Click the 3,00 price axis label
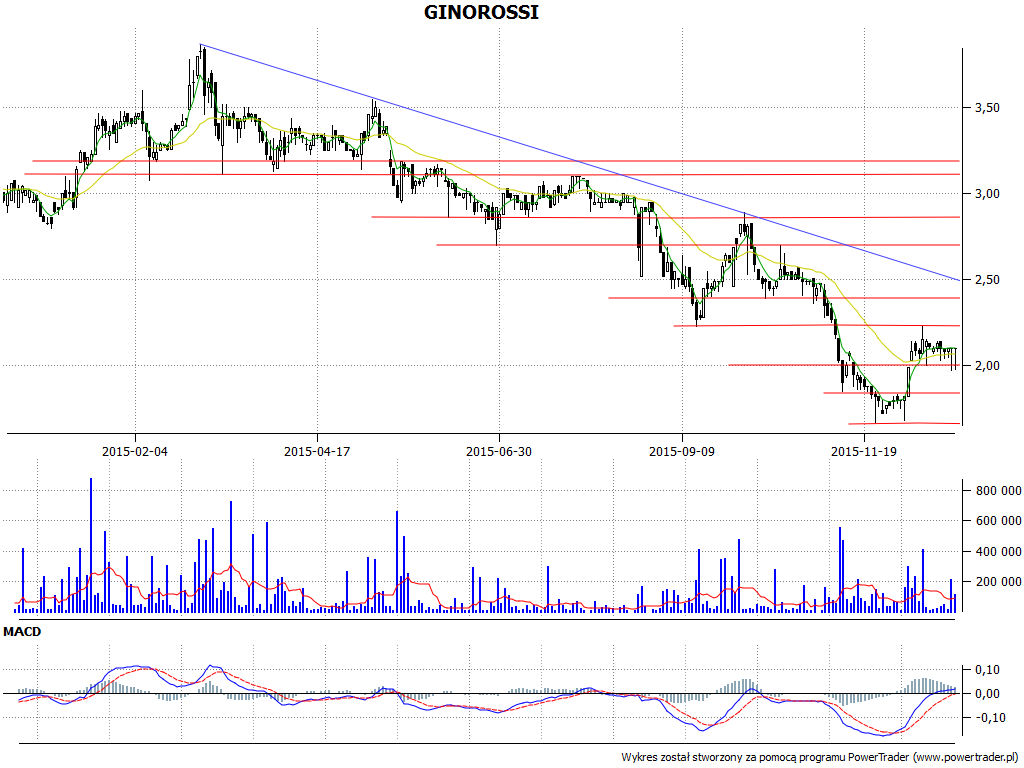The width and height of the screenshot is (1024, 768). (987, 194)
